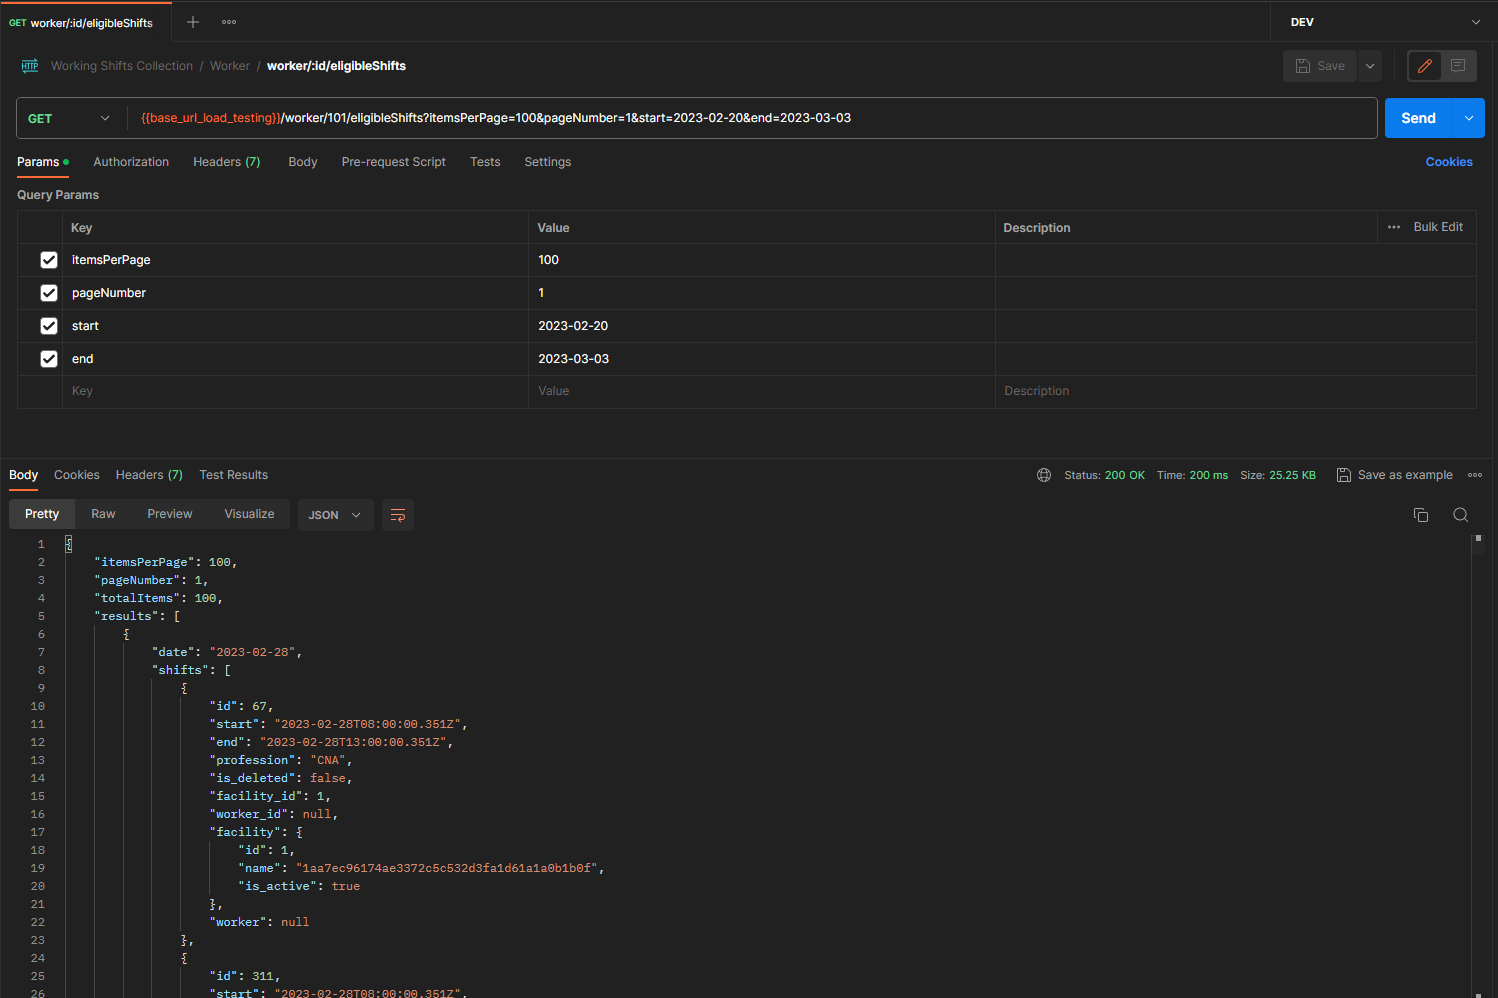1498x998 pixels.
Task: Click the Query Params heading
Action: tap(58, 195)
